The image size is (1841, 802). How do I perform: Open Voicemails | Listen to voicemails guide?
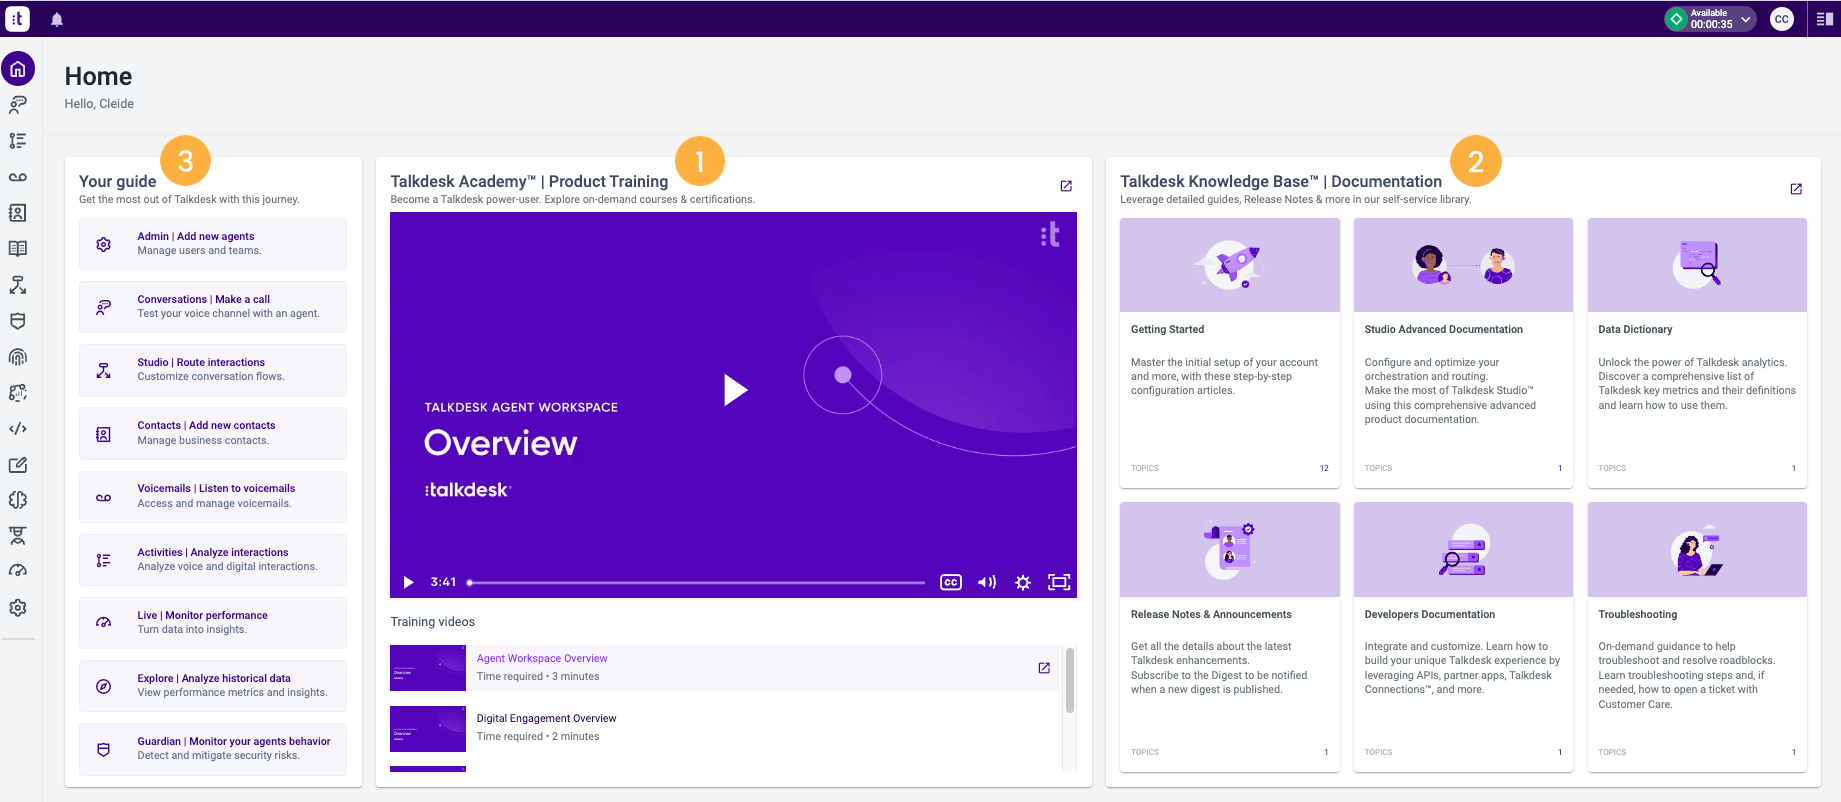point(213,496)
